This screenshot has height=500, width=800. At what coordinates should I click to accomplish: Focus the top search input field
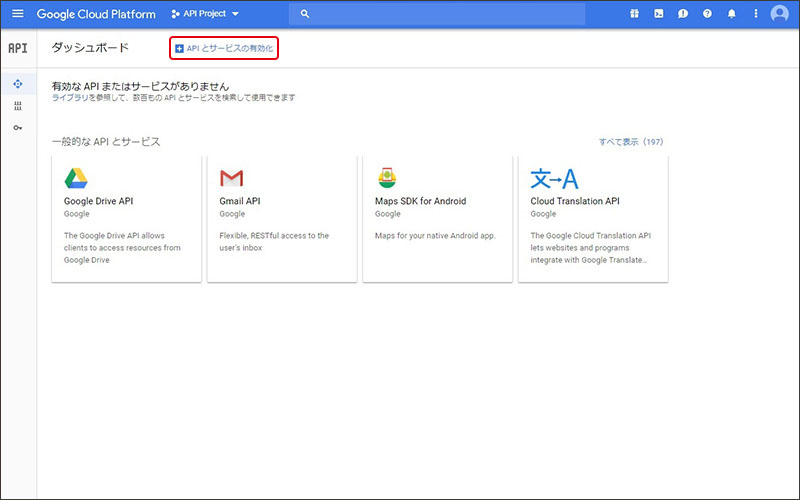437,14
